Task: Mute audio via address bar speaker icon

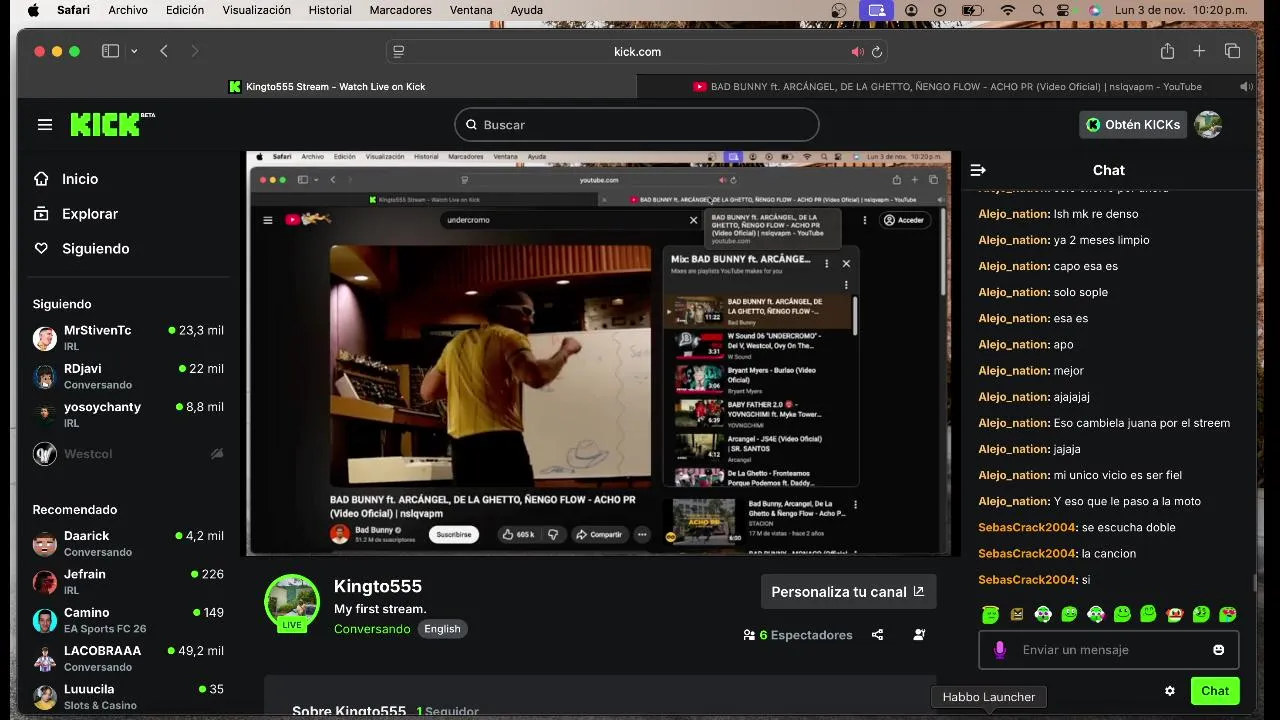Action: (857, 52)
